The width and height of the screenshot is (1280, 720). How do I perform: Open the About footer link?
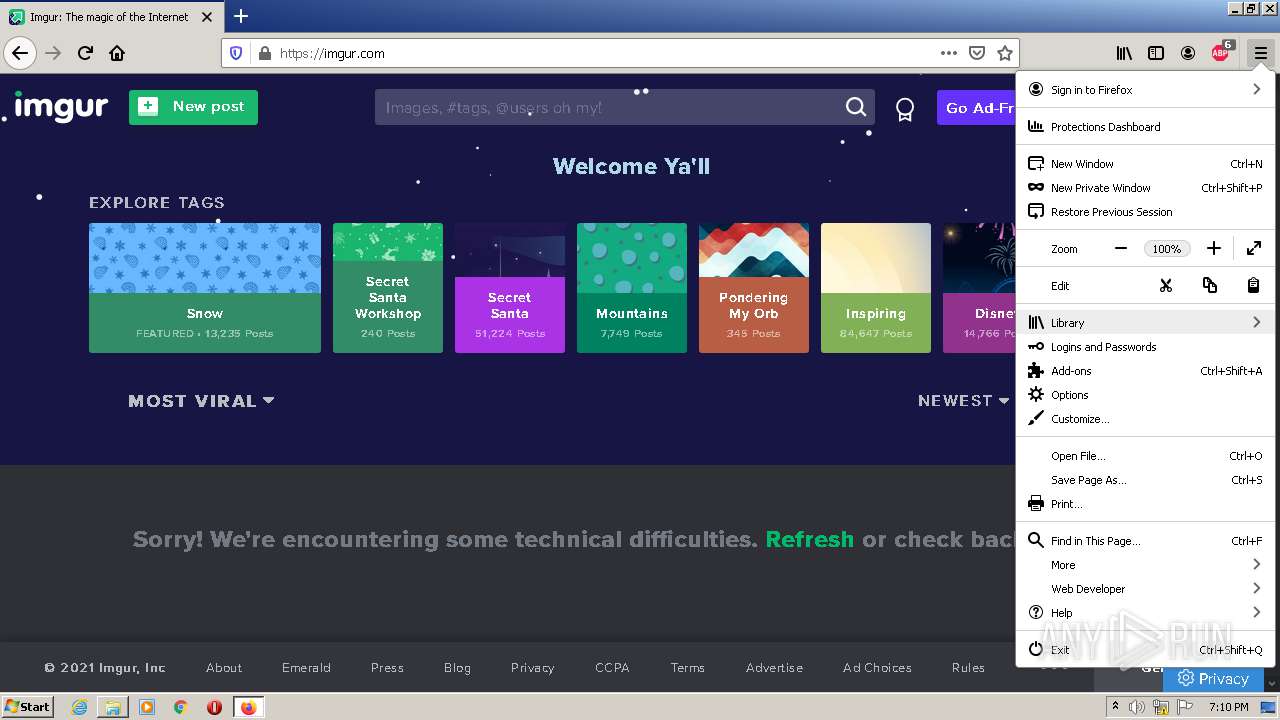click(224, 668)
